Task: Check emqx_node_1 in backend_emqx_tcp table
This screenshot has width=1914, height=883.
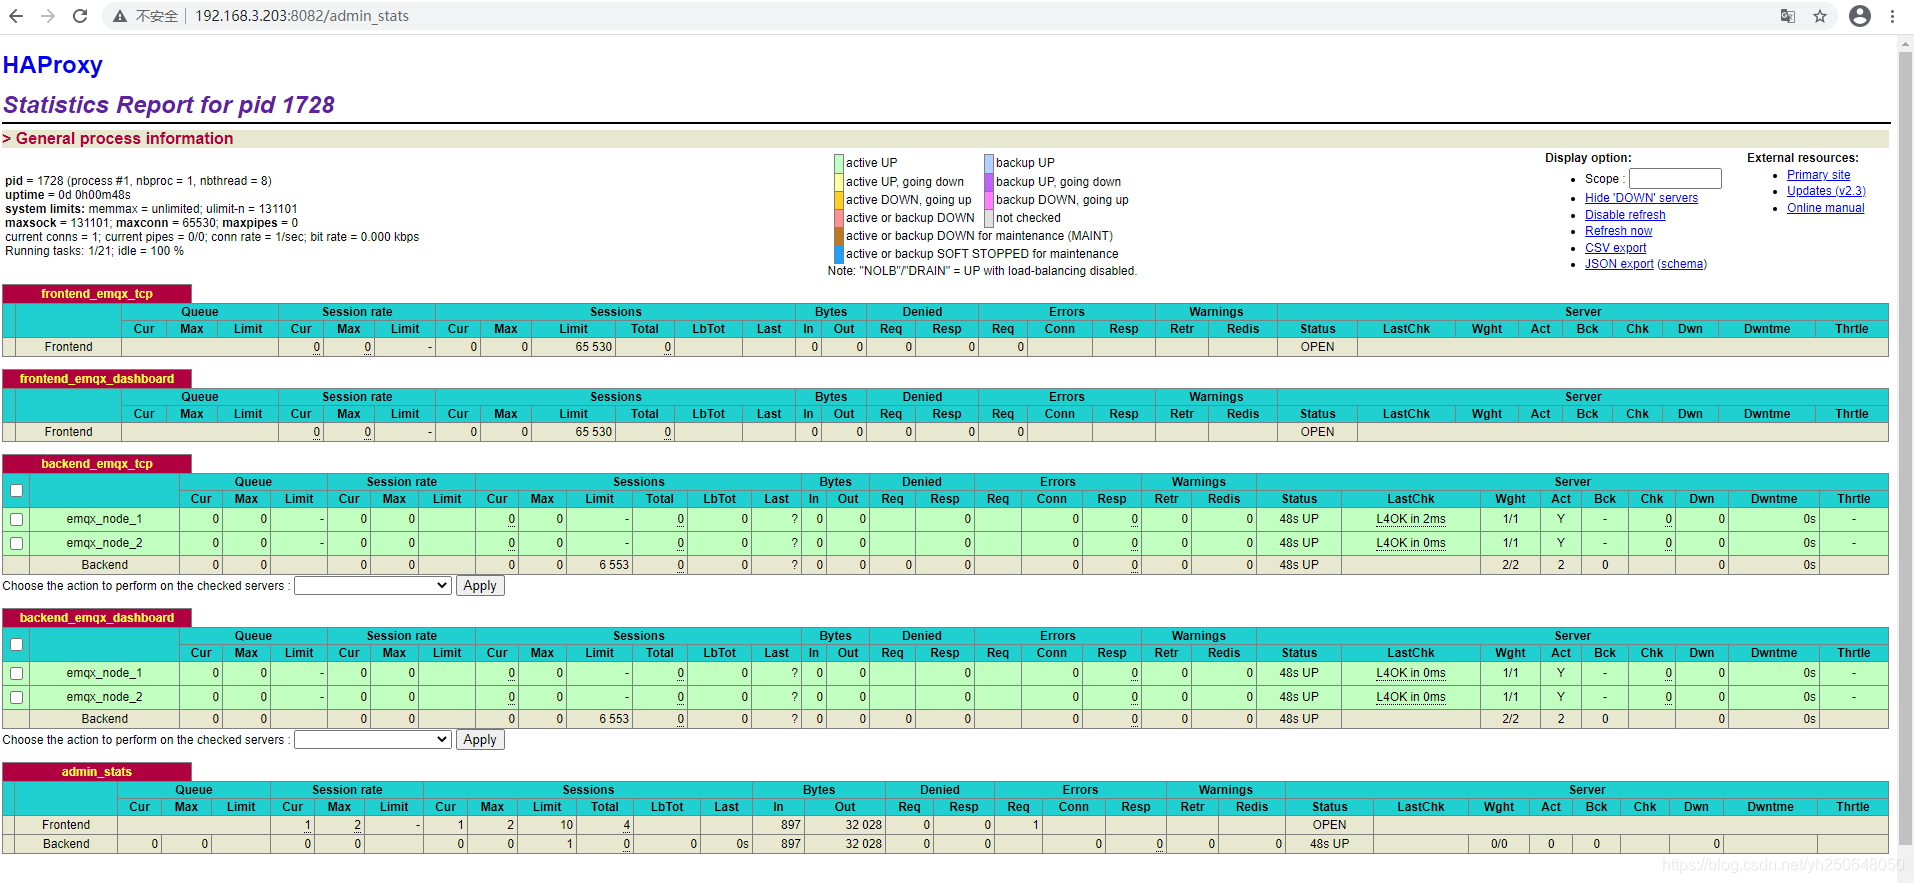Action: tap(16, 520)
